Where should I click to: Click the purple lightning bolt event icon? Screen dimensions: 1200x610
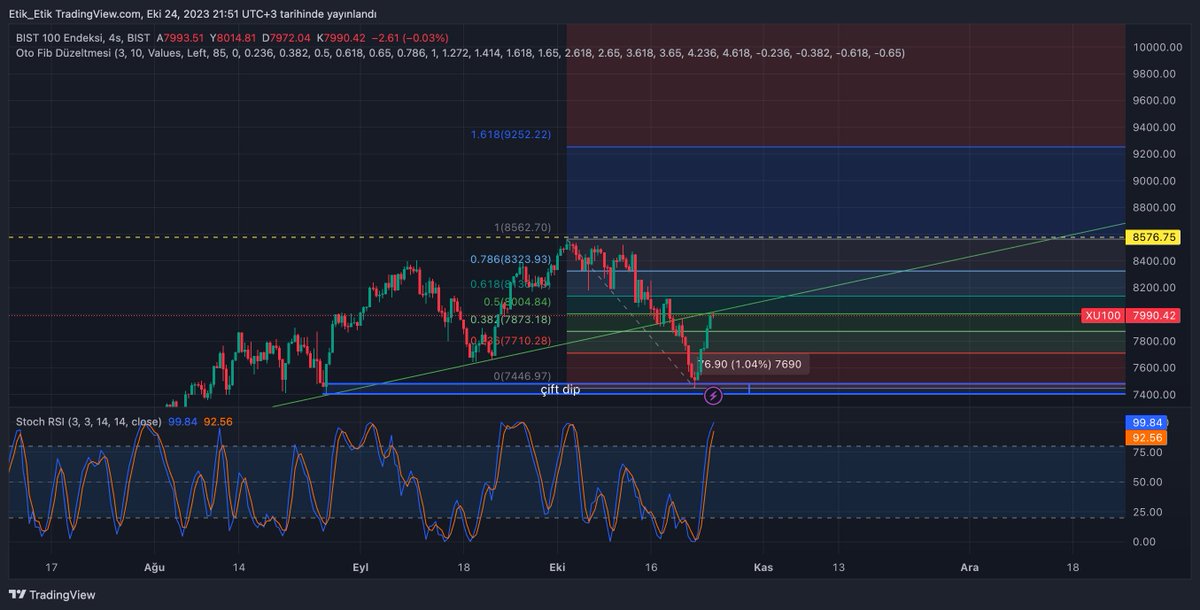click(714, 396)
